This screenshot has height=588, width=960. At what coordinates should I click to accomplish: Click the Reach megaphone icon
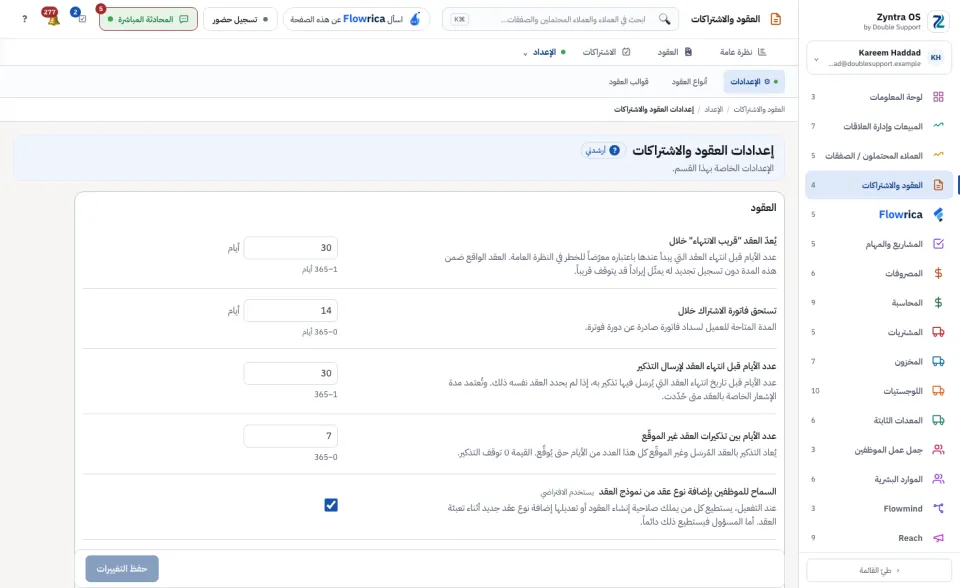click(938, 538)
